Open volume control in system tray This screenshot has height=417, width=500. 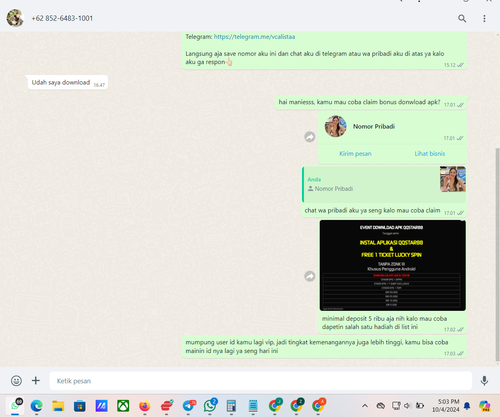pyautogui.click(x=407, y=406)
